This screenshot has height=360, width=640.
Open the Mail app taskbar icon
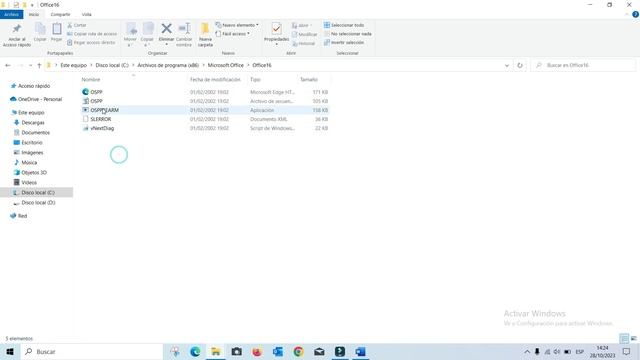(319, 351)
